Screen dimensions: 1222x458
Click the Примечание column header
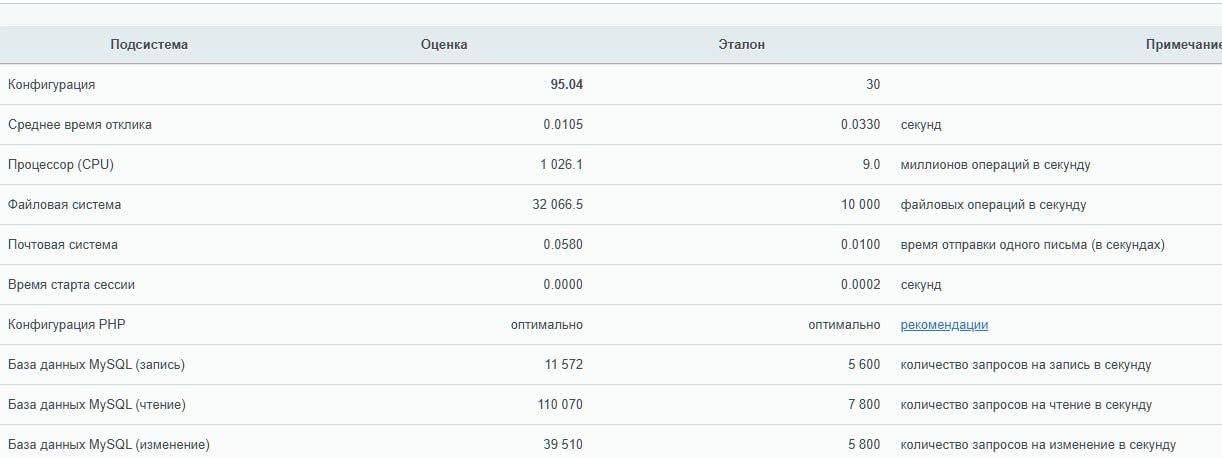1183,45
